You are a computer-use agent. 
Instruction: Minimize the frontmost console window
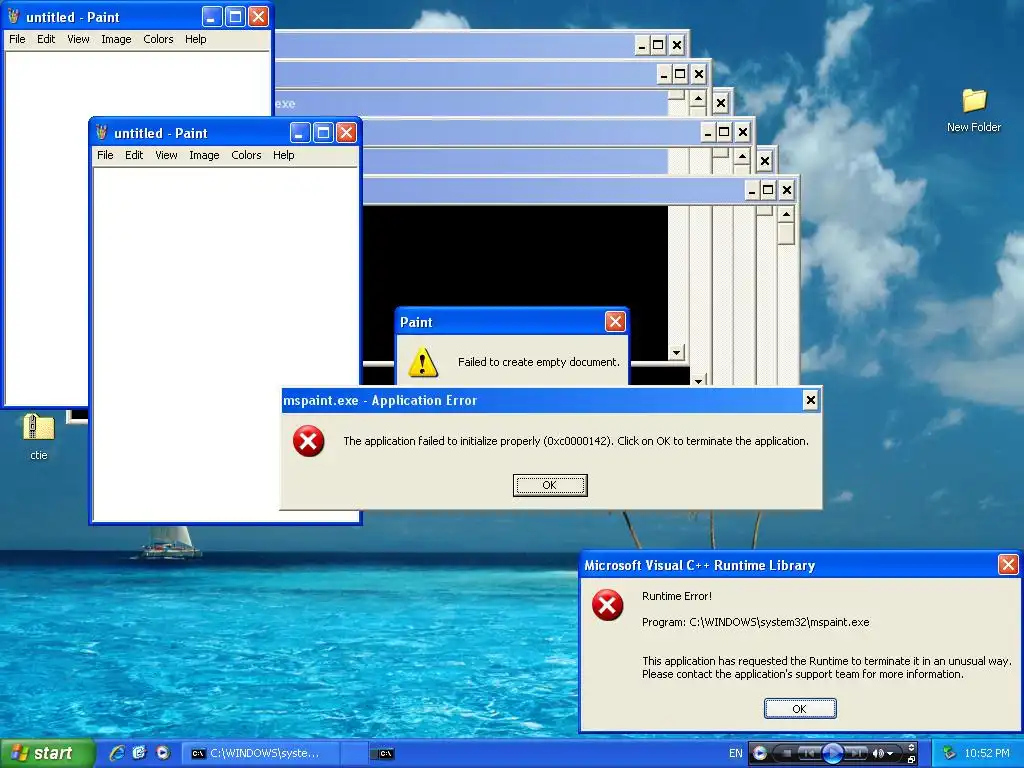[752, 190]
